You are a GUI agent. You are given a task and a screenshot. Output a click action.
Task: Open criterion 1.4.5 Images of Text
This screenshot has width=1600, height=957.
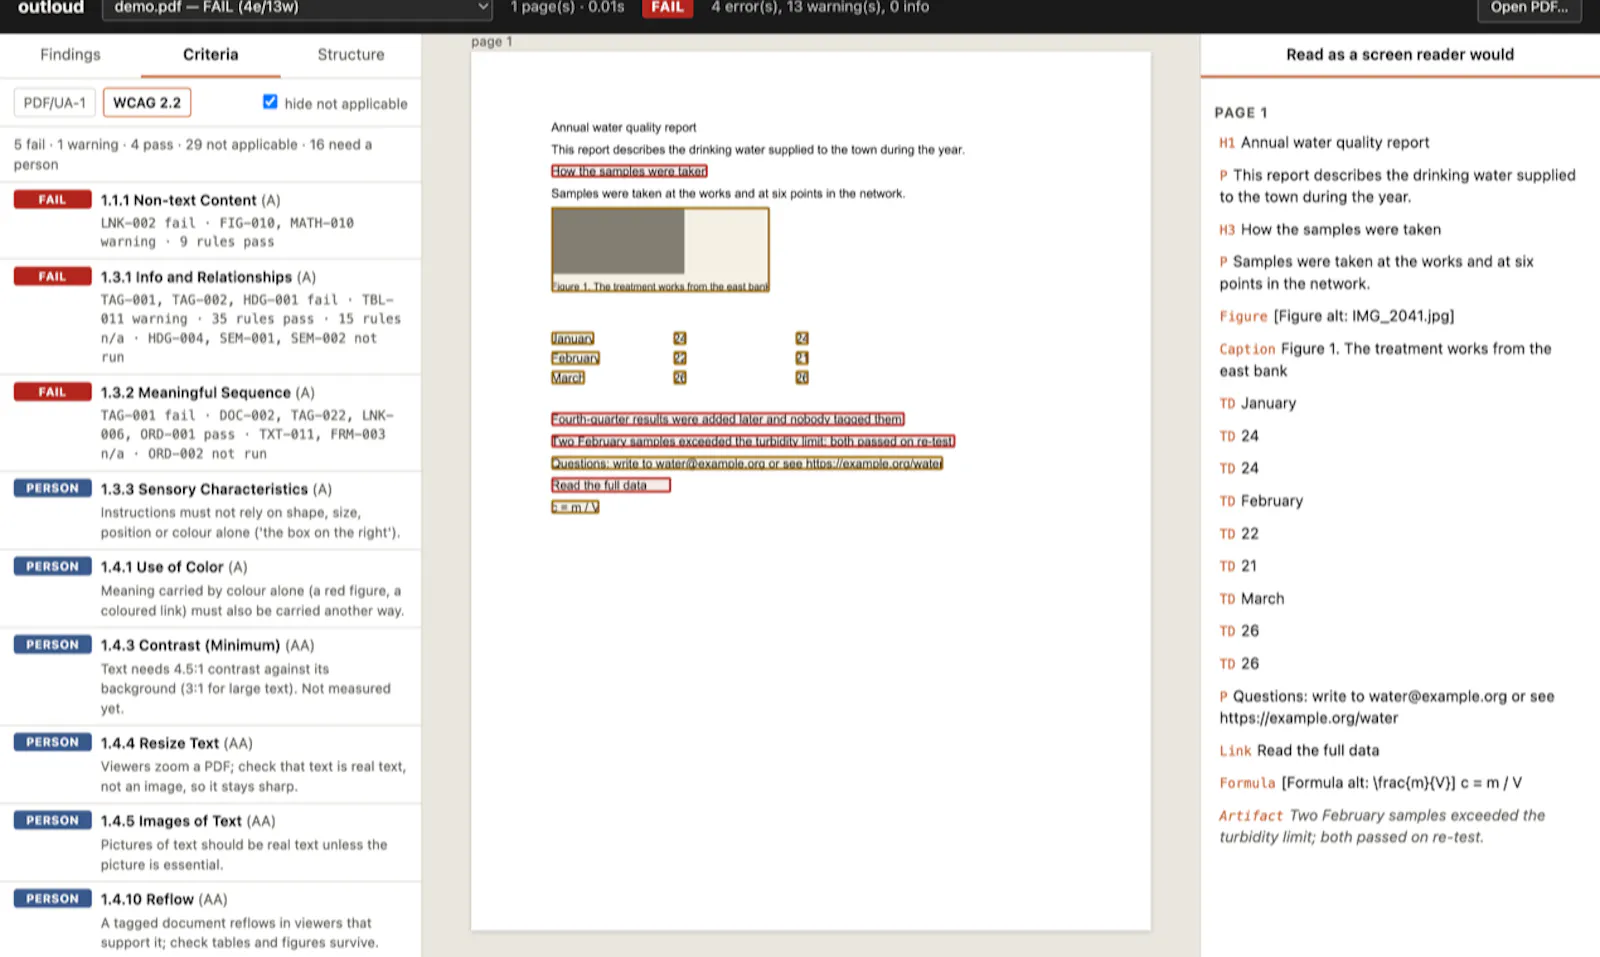210,842
